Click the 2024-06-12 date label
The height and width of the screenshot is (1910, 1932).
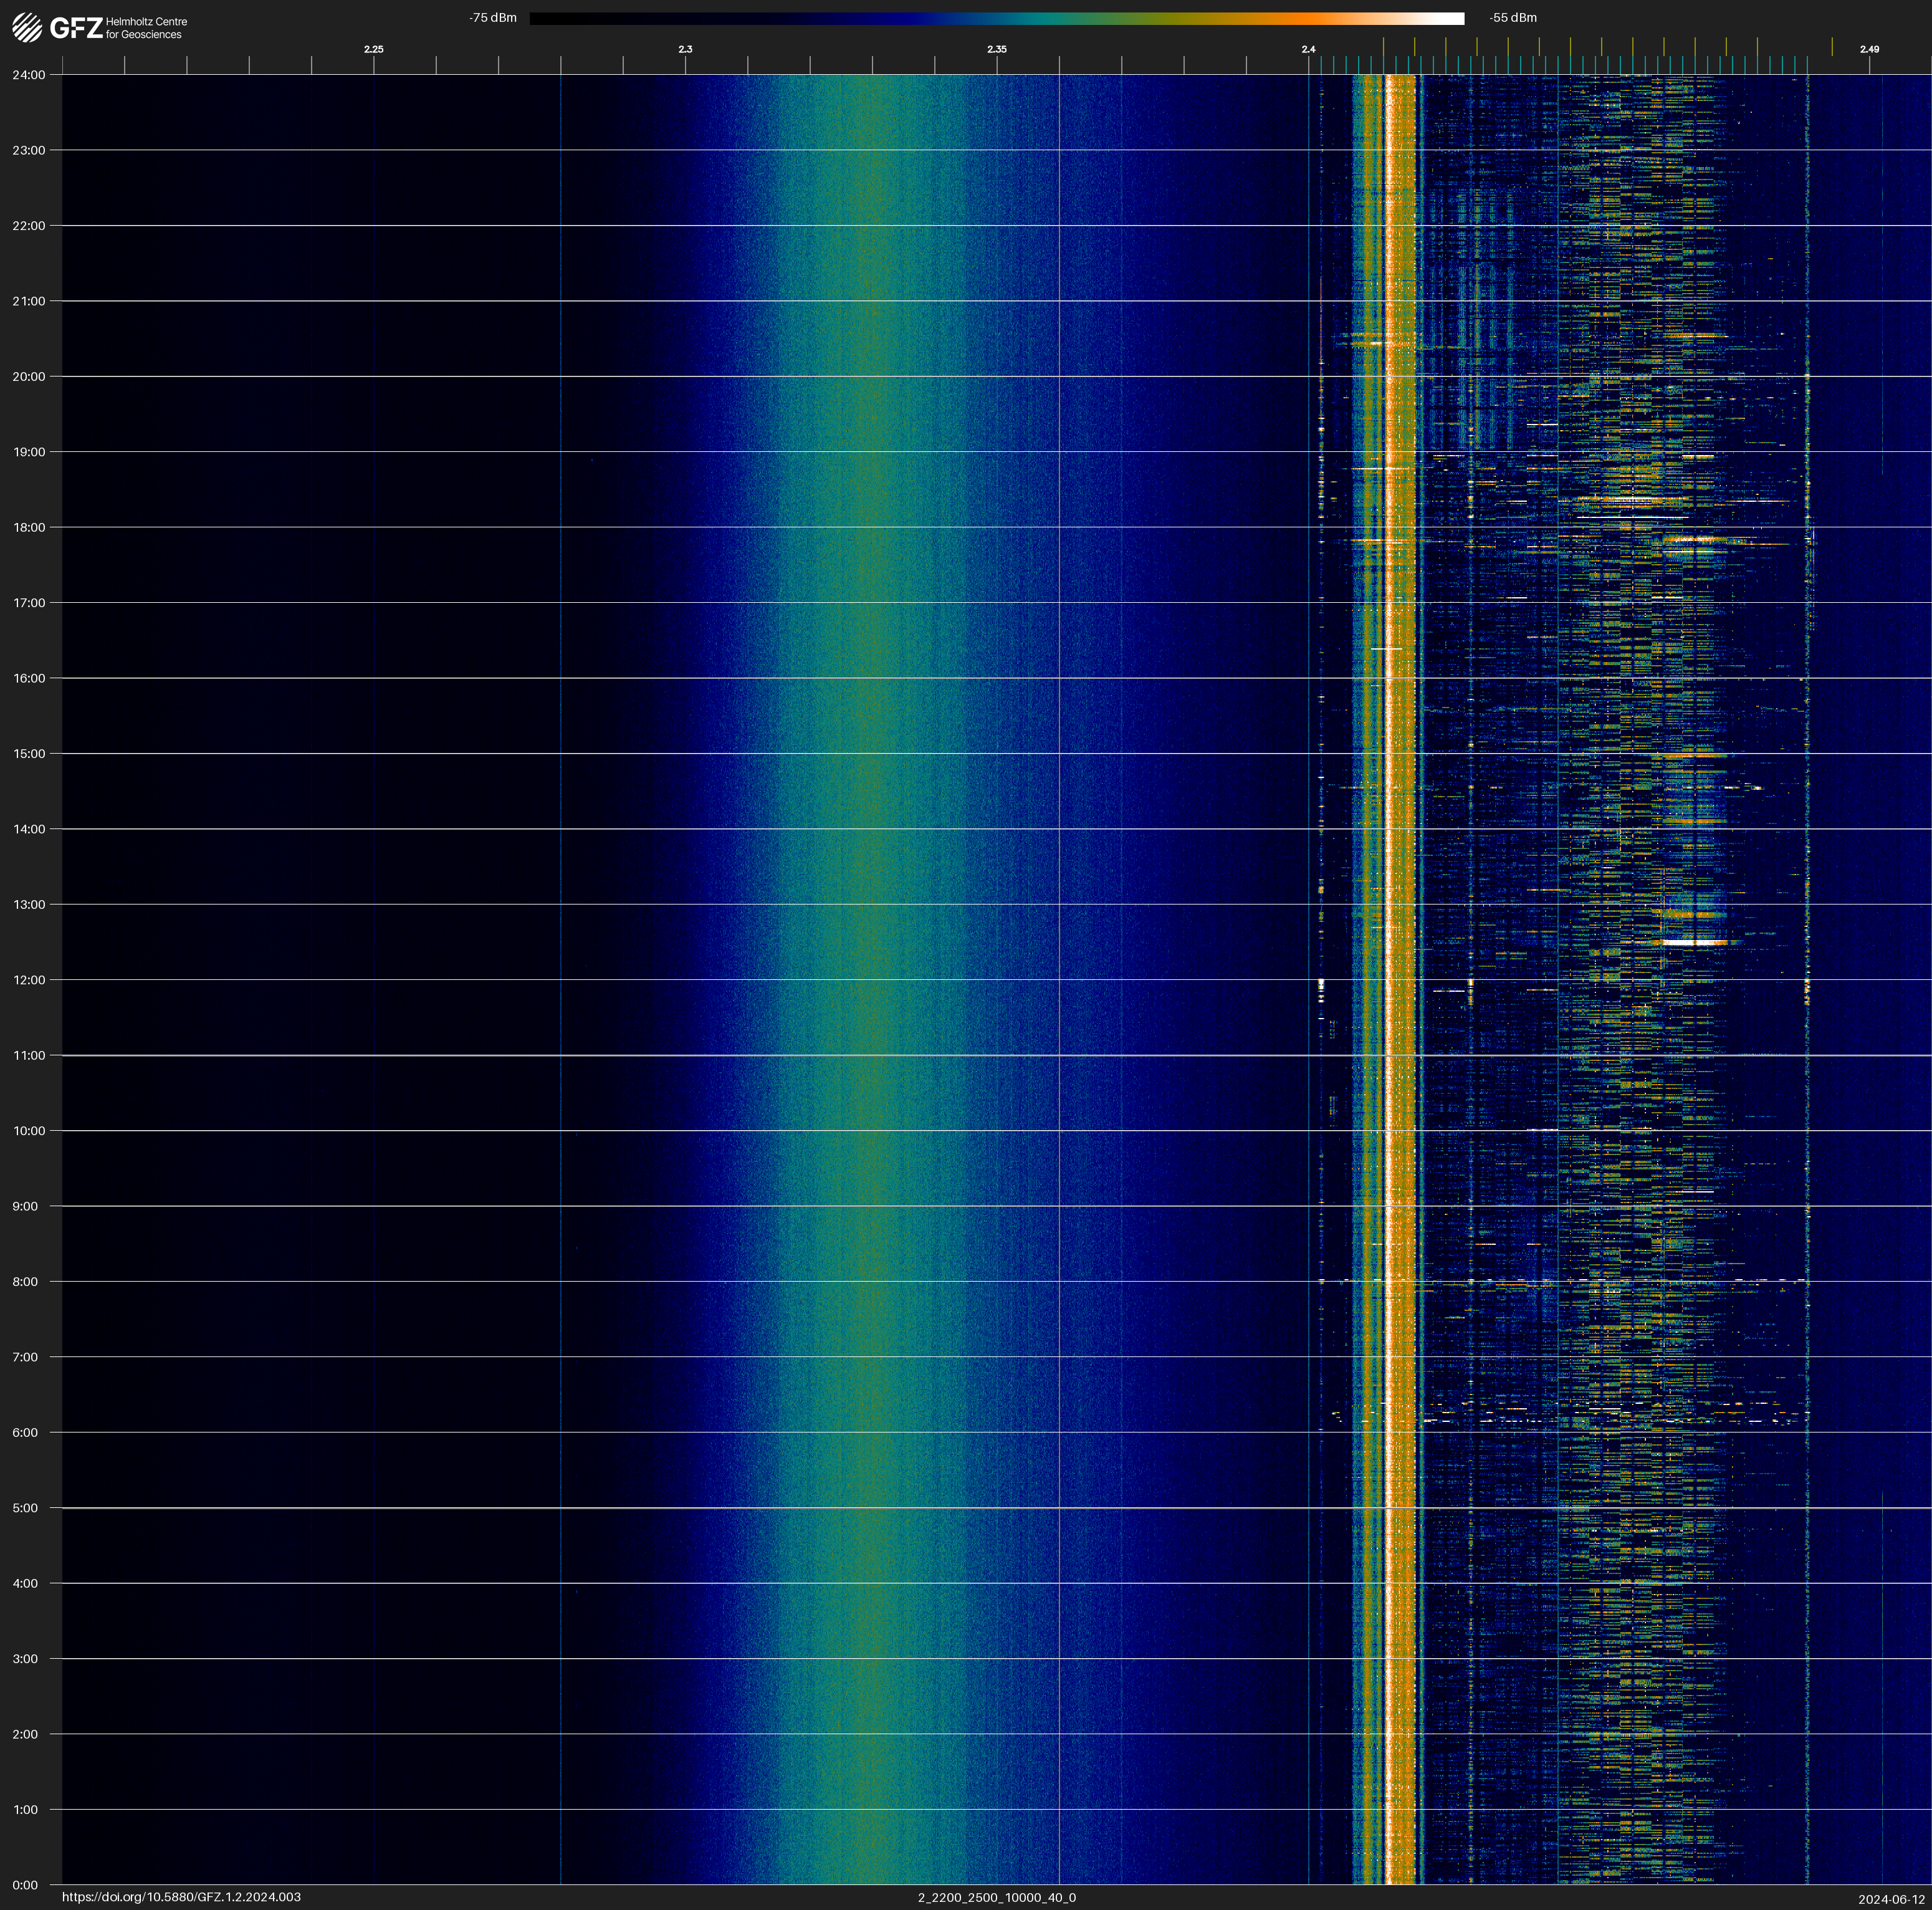(1891, 1899)
